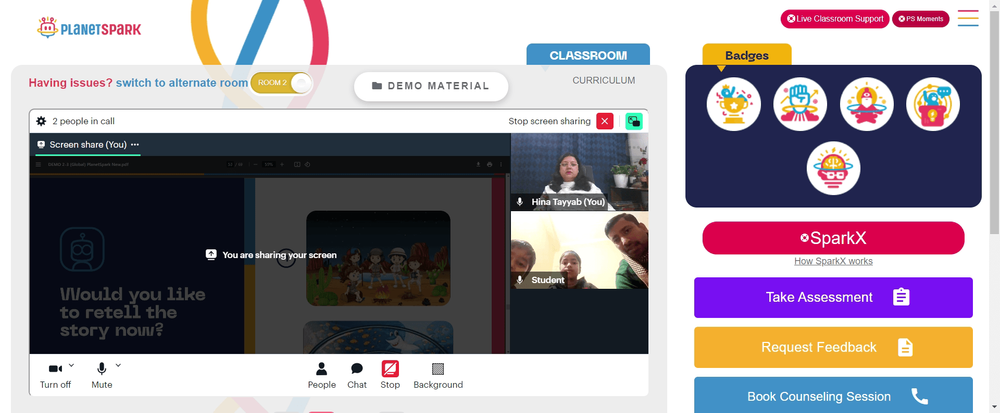Click 'switch to alternate room' text
The height and width of the screenshot is (413, 1000).
(x=182, y=83)
